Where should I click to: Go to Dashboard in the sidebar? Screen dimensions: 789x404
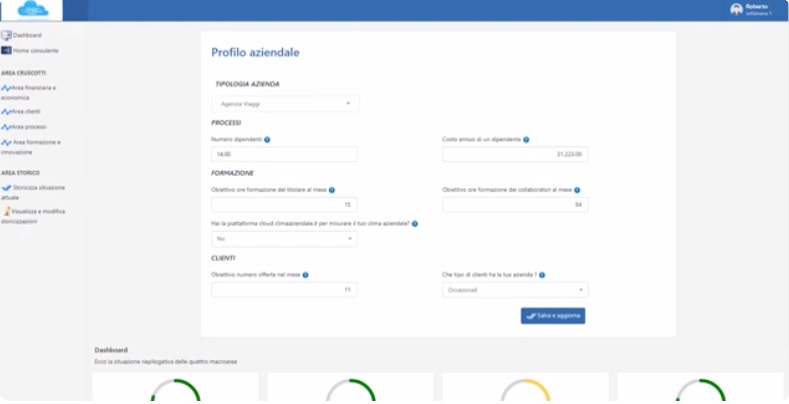[27, 35]
